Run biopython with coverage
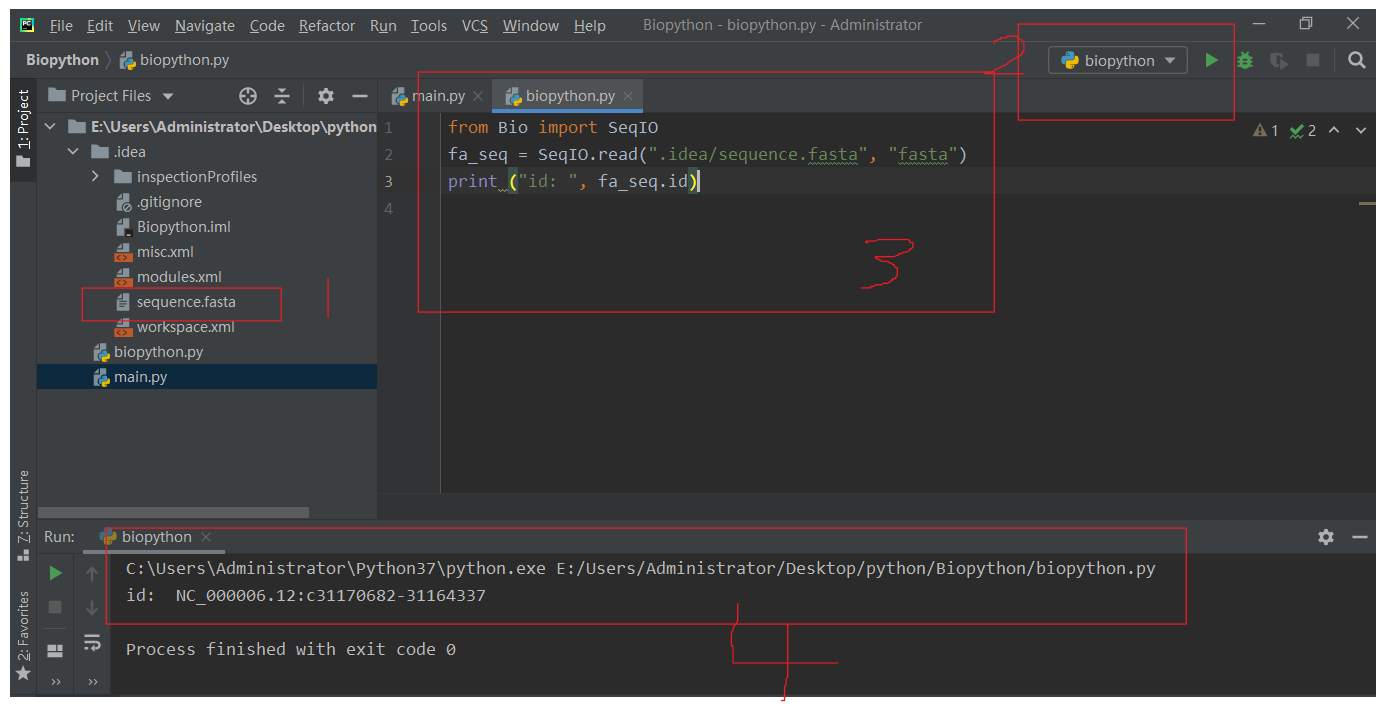This screenshot has width=1378, height=706. click(1278, 60)
